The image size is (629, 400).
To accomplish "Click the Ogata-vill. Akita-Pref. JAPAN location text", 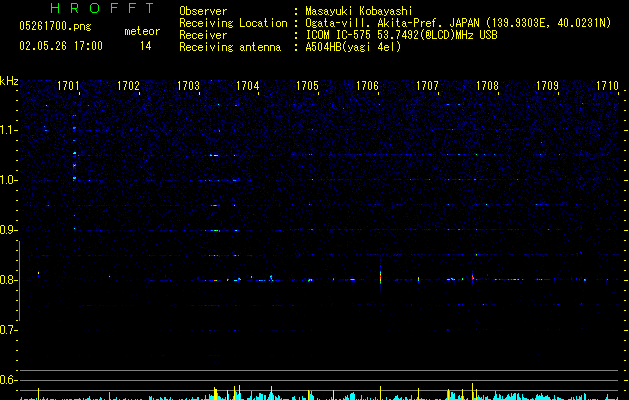I will point(458,23).
